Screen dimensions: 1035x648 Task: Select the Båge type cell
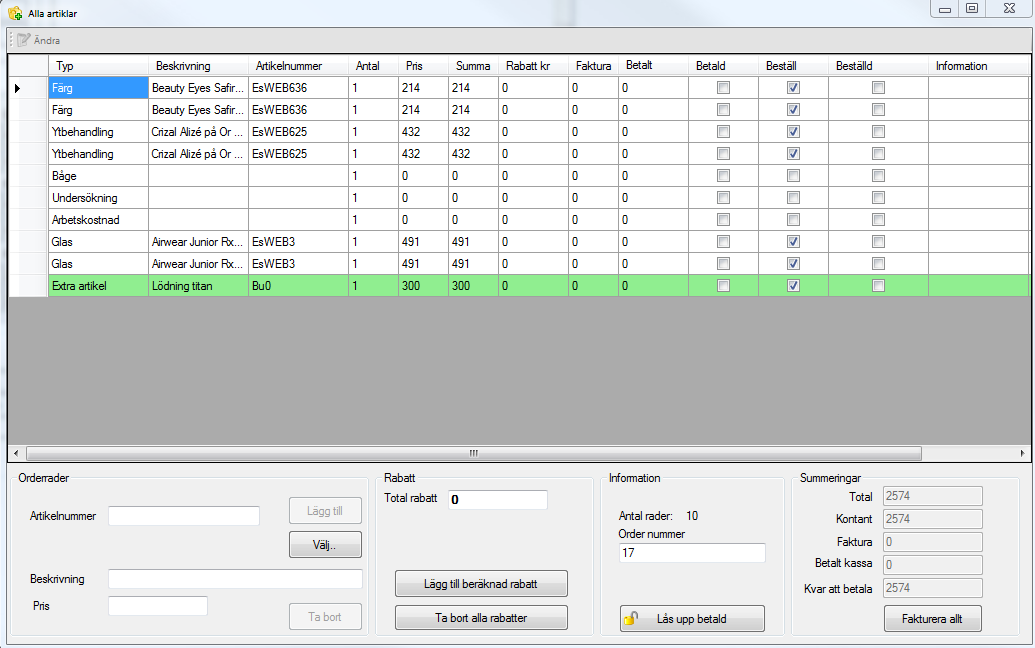[98, 176]
